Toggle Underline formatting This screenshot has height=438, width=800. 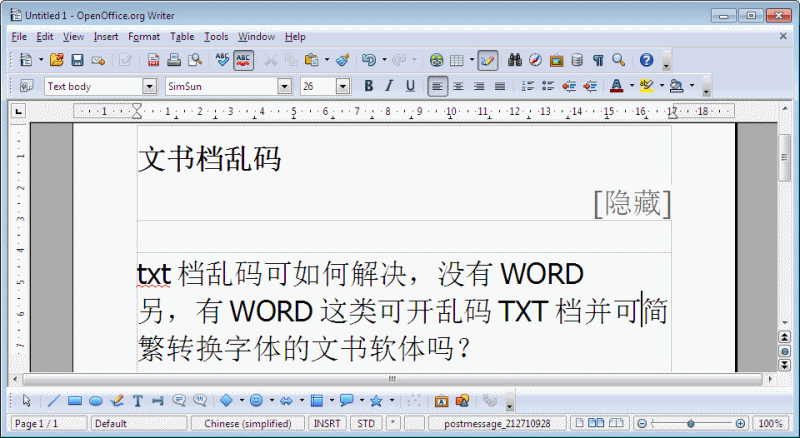click(x=410, y=86)
